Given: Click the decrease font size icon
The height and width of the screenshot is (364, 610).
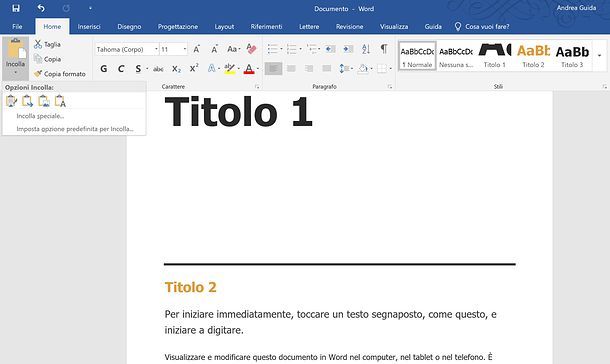Looking at the screenshot, I should [x=214, y=49].
